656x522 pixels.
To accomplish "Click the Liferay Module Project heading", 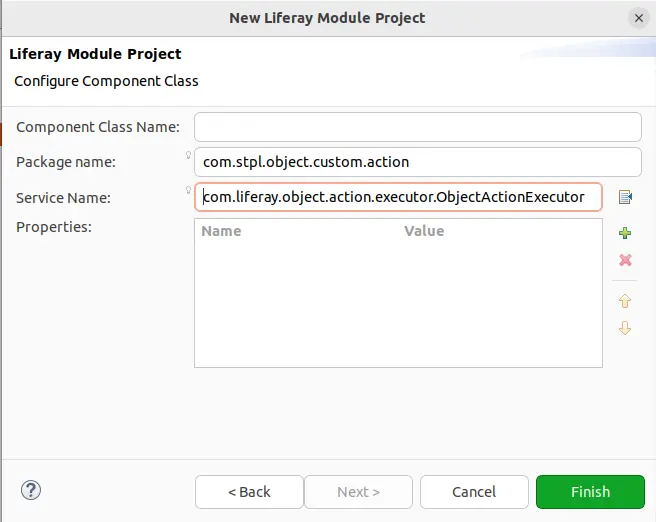I will pyautogui.click(x=95, y=54).
